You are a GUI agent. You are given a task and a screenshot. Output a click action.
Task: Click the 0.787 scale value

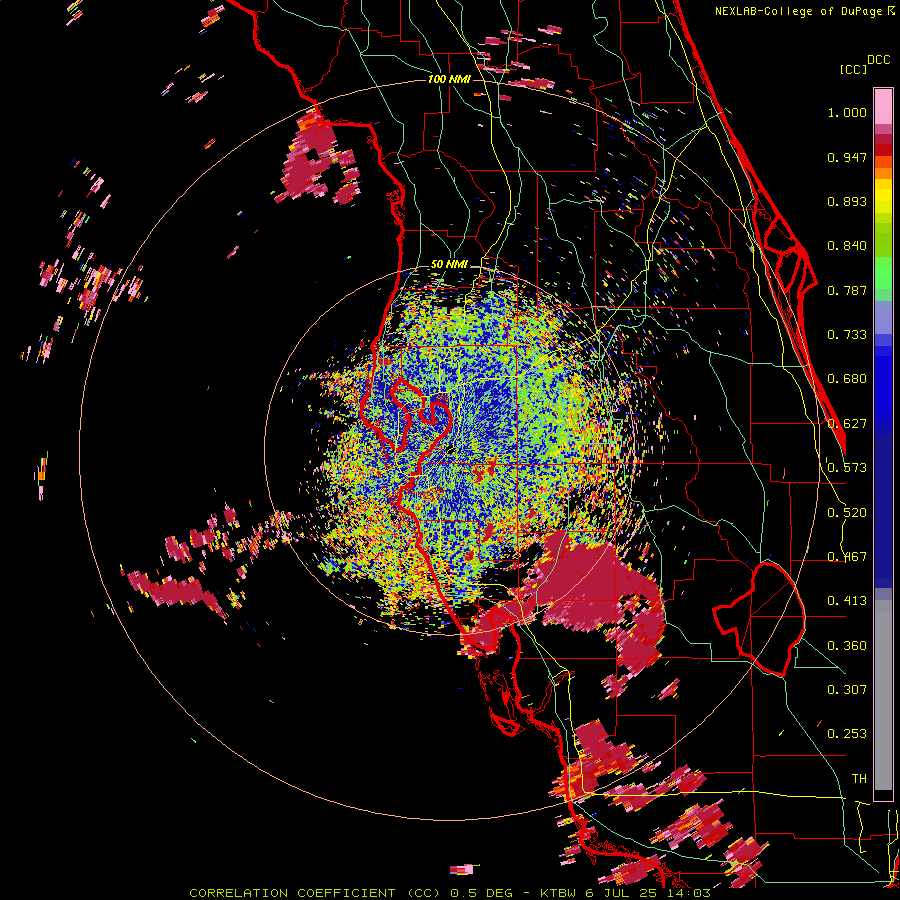(847, 290)
